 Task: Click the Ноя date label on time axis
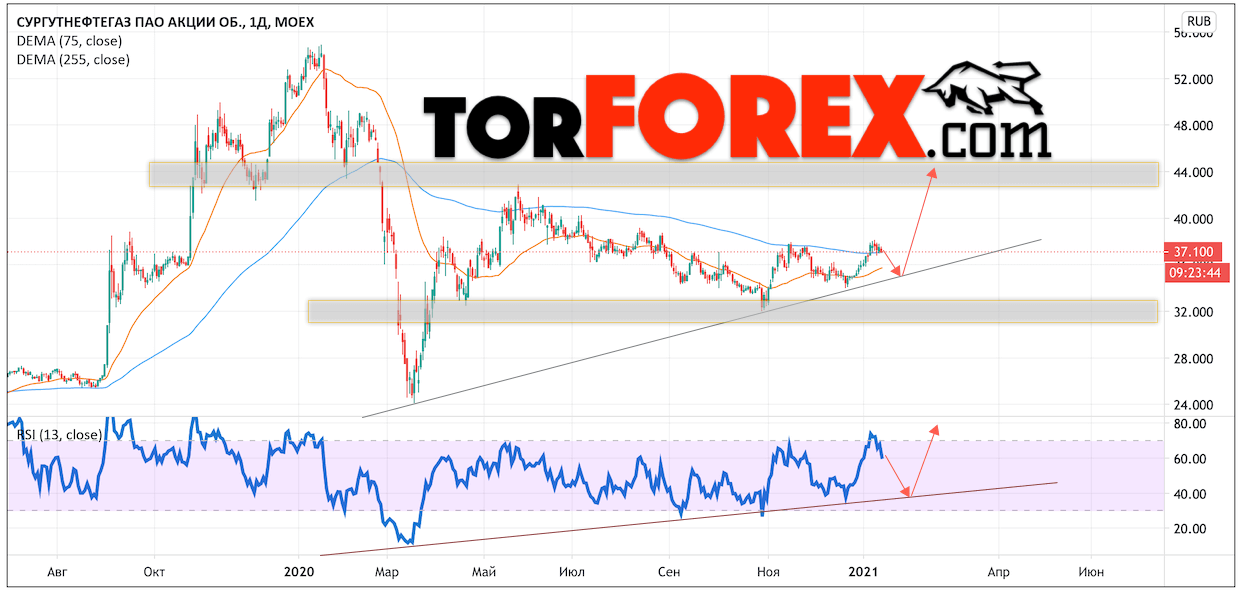[768, 572]
